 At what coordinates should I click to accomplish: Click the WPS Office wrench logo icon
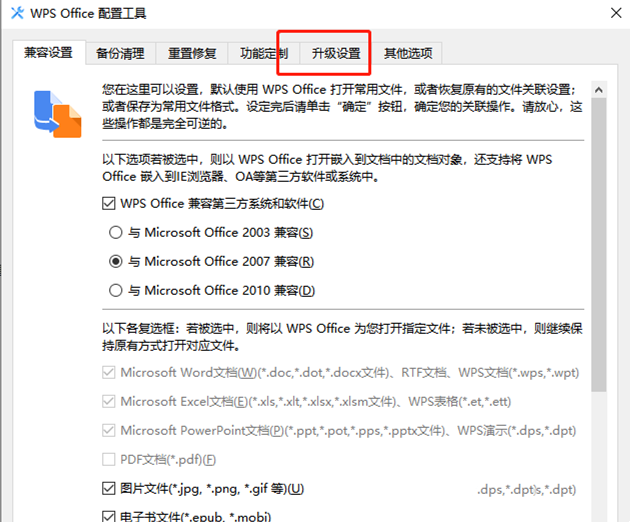click(17, 13)
